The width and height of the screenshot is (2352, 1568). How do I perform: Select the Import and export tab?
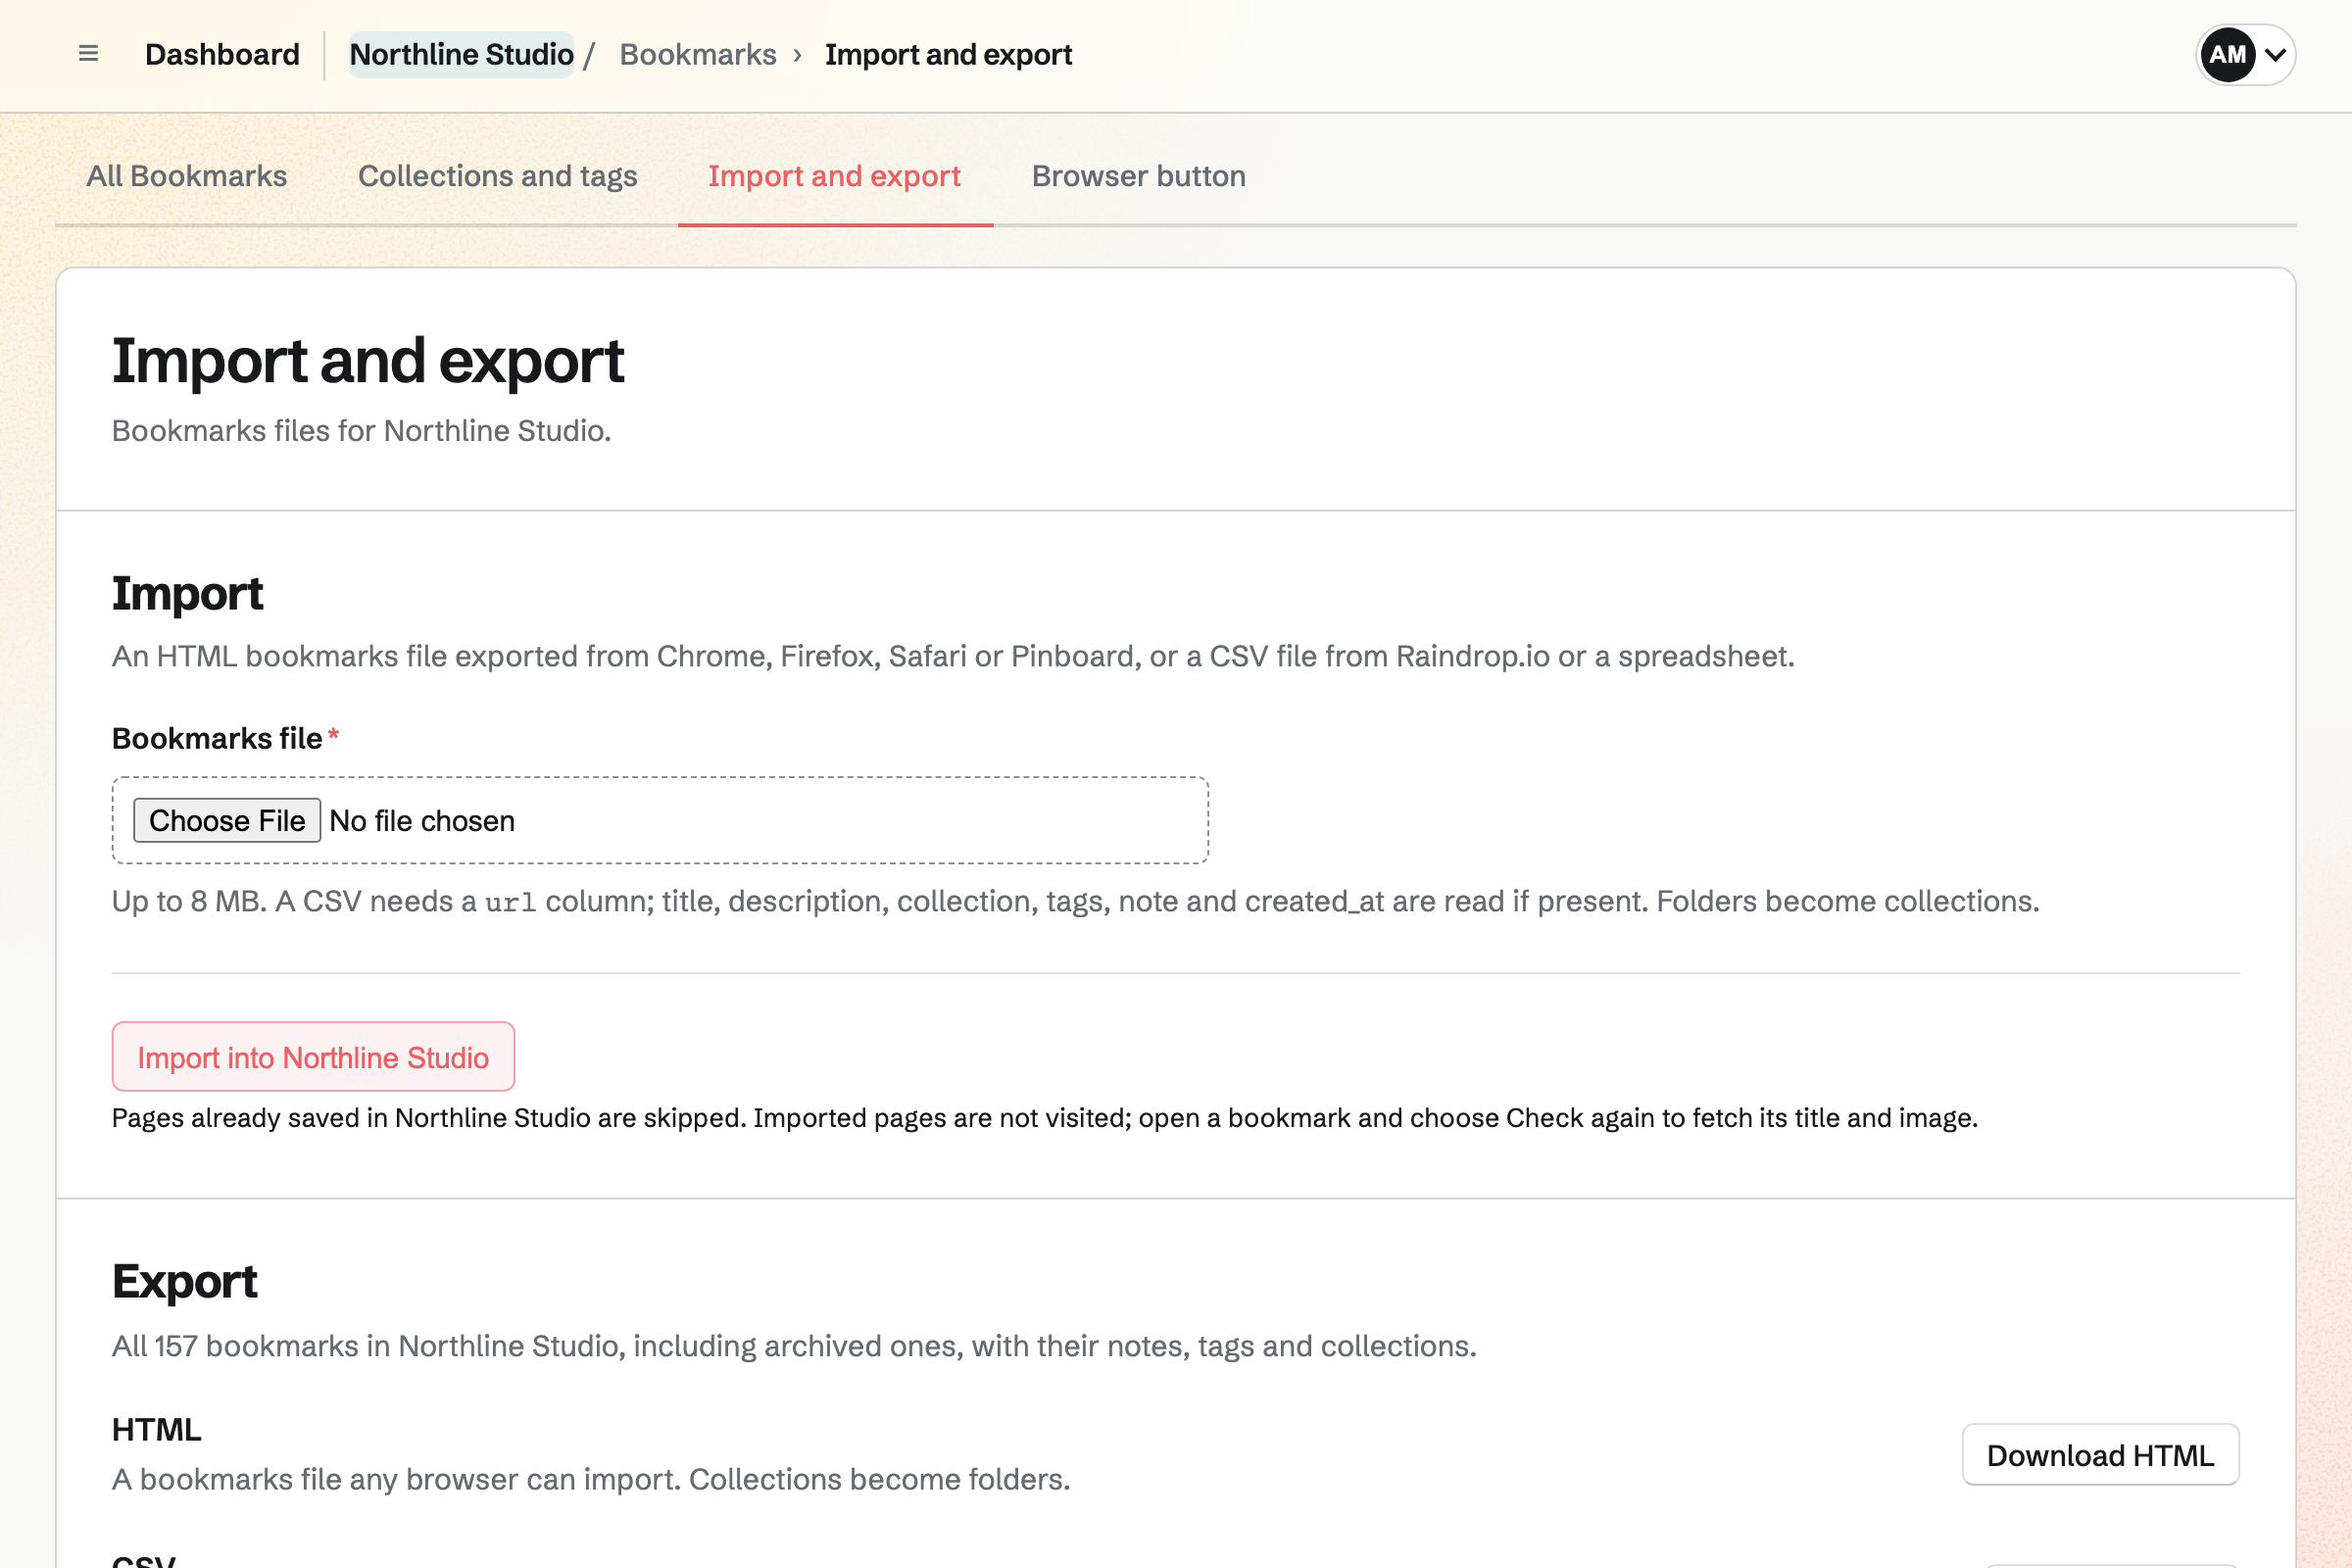pos(835,176)
